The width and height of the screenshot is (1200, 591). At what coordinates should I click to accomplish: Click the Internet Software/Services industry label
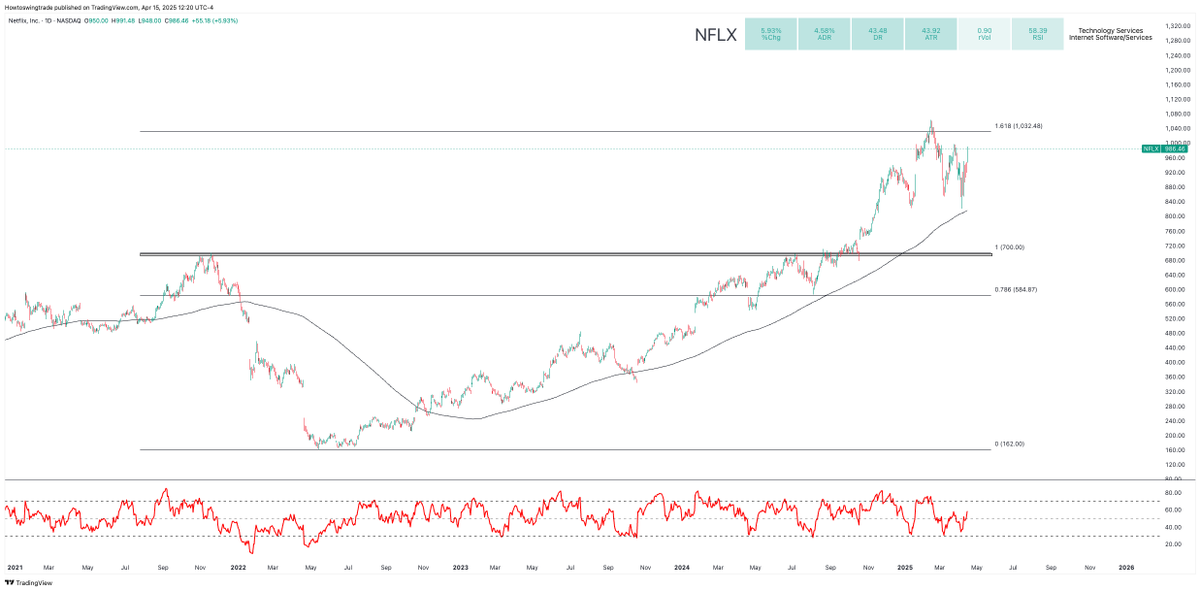point(1110,38)
